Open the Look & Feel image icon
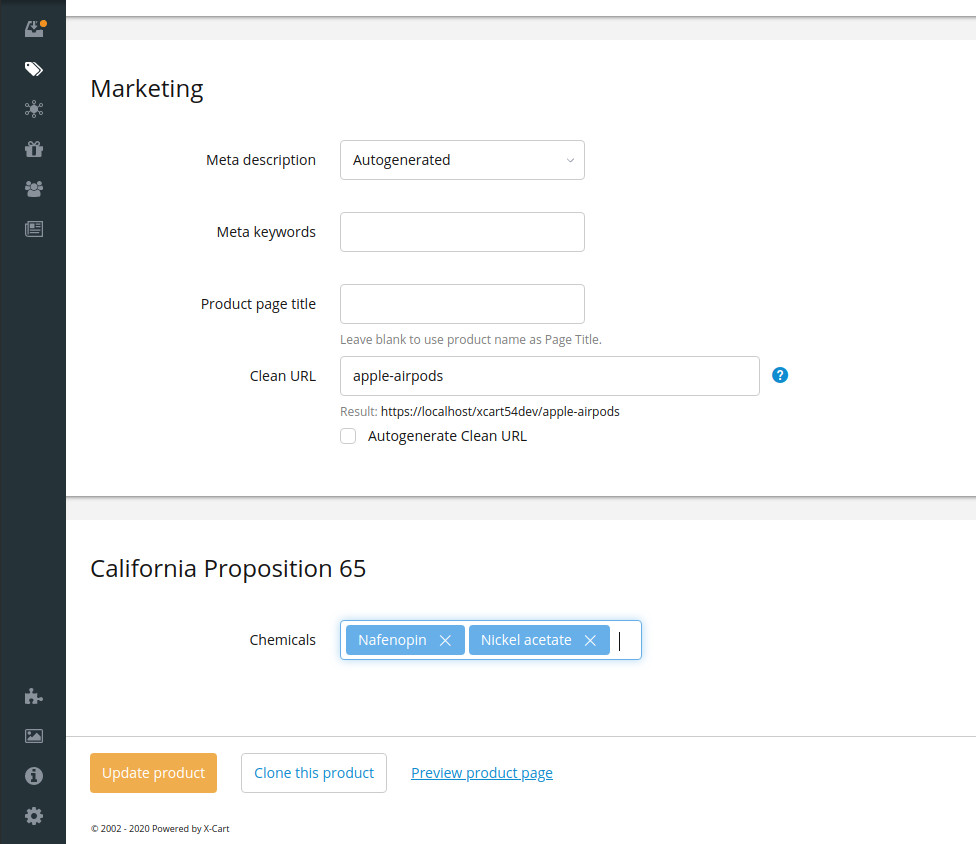Image resolution: width=976 pixels, height=844 pixels. point(34,736)
